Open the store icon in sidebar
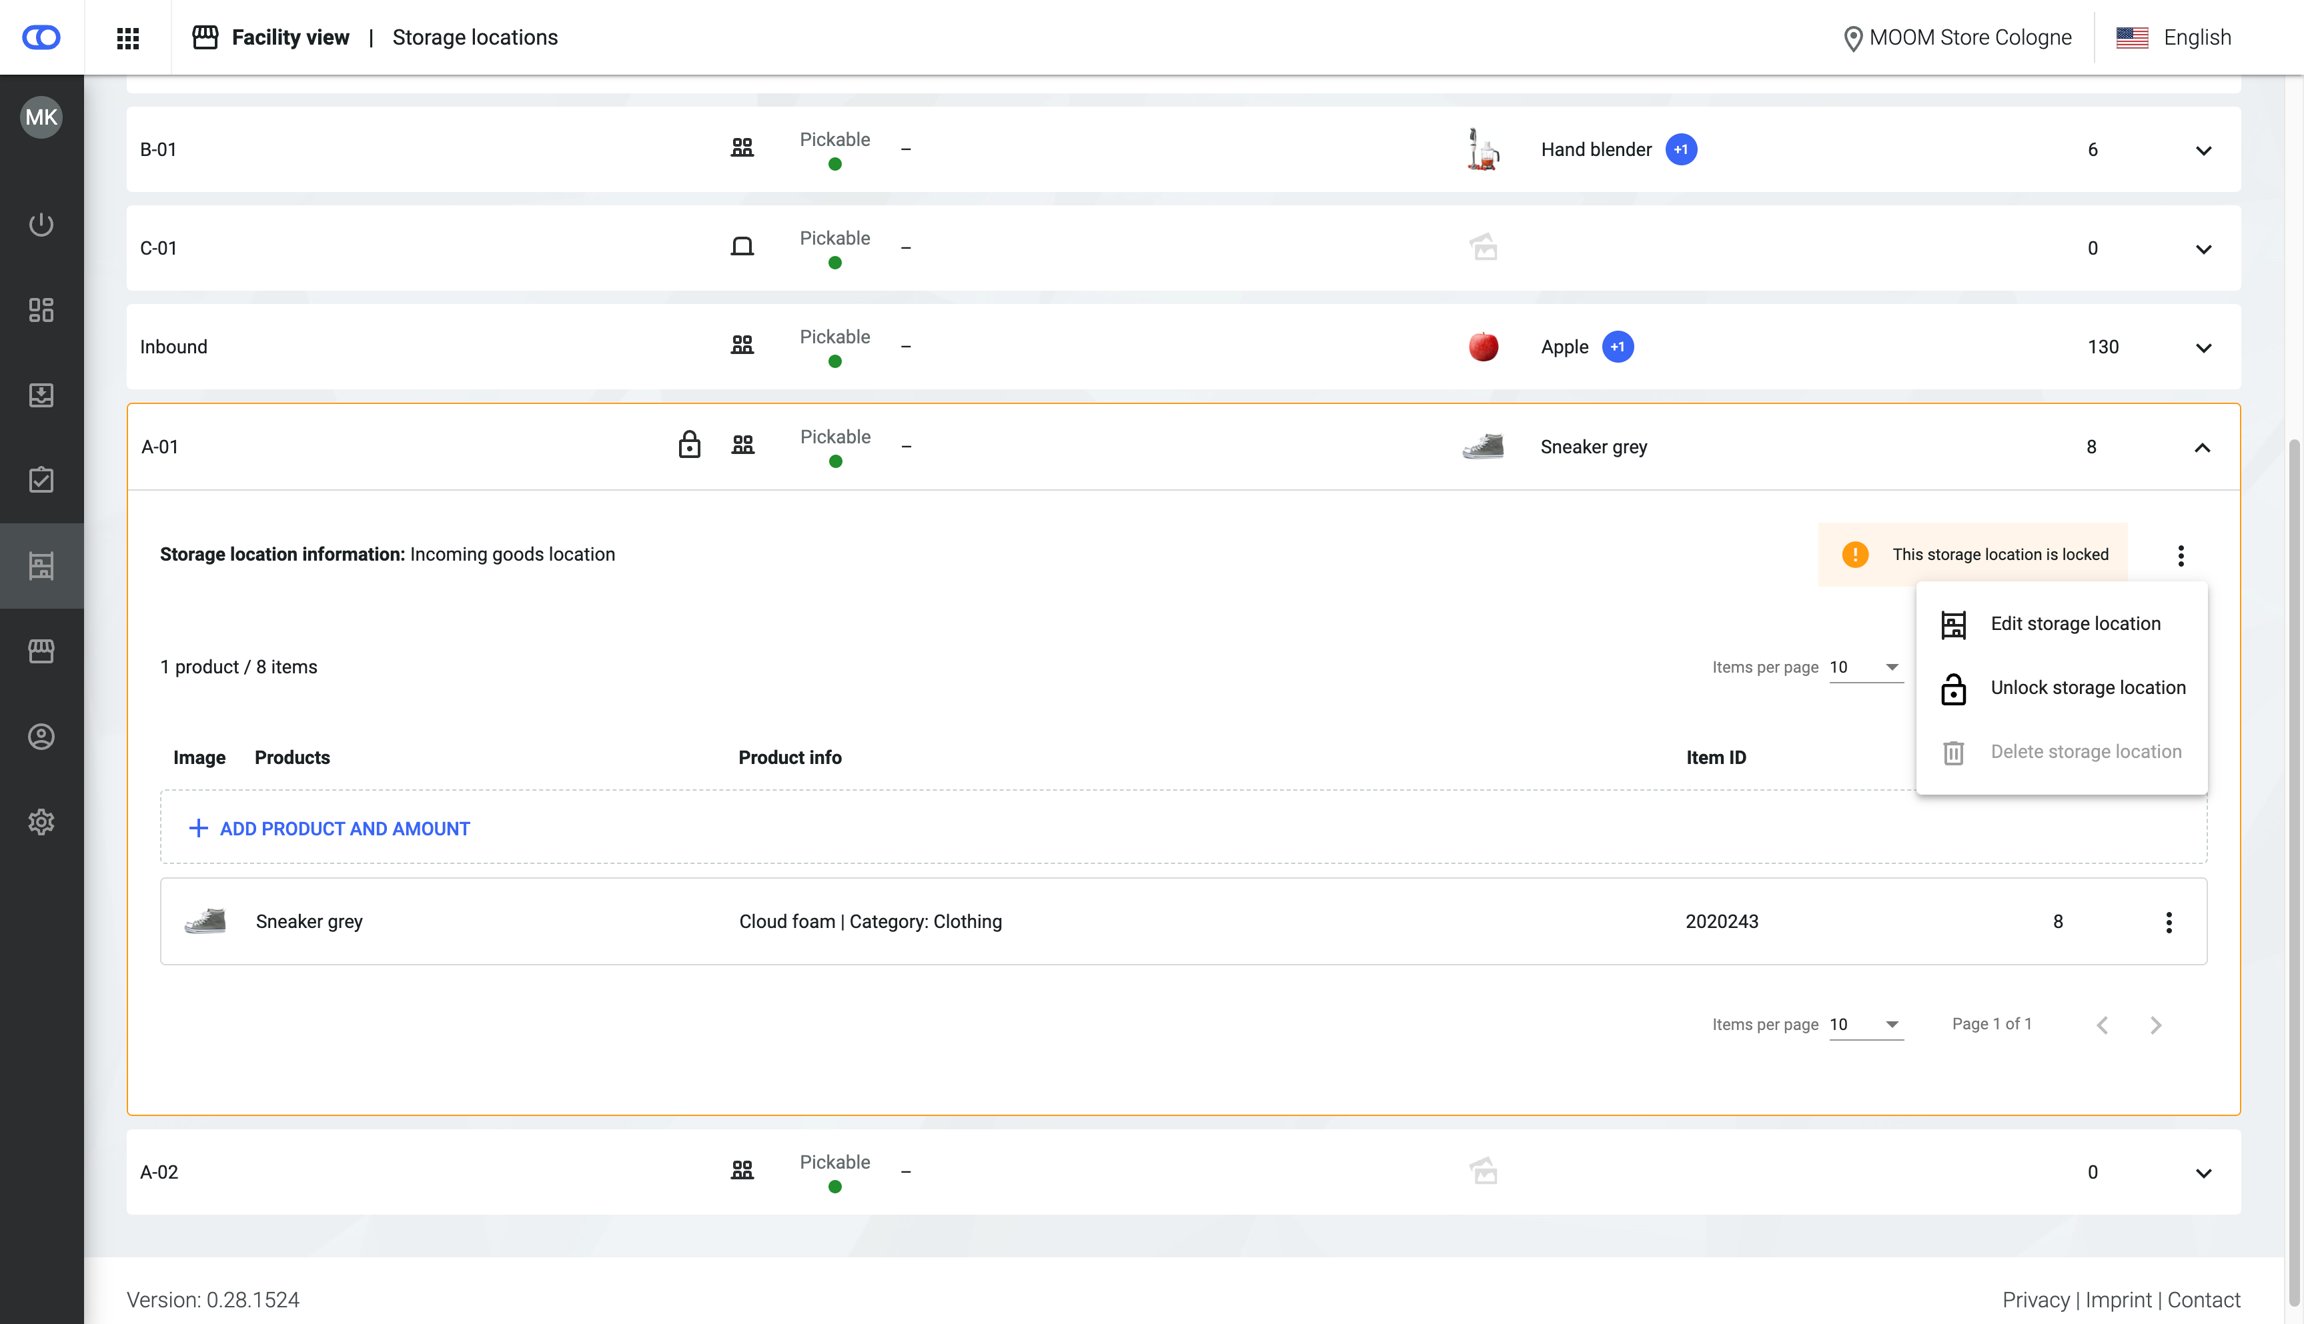The image size is (2304, 1324). click(x=41, y=651)
